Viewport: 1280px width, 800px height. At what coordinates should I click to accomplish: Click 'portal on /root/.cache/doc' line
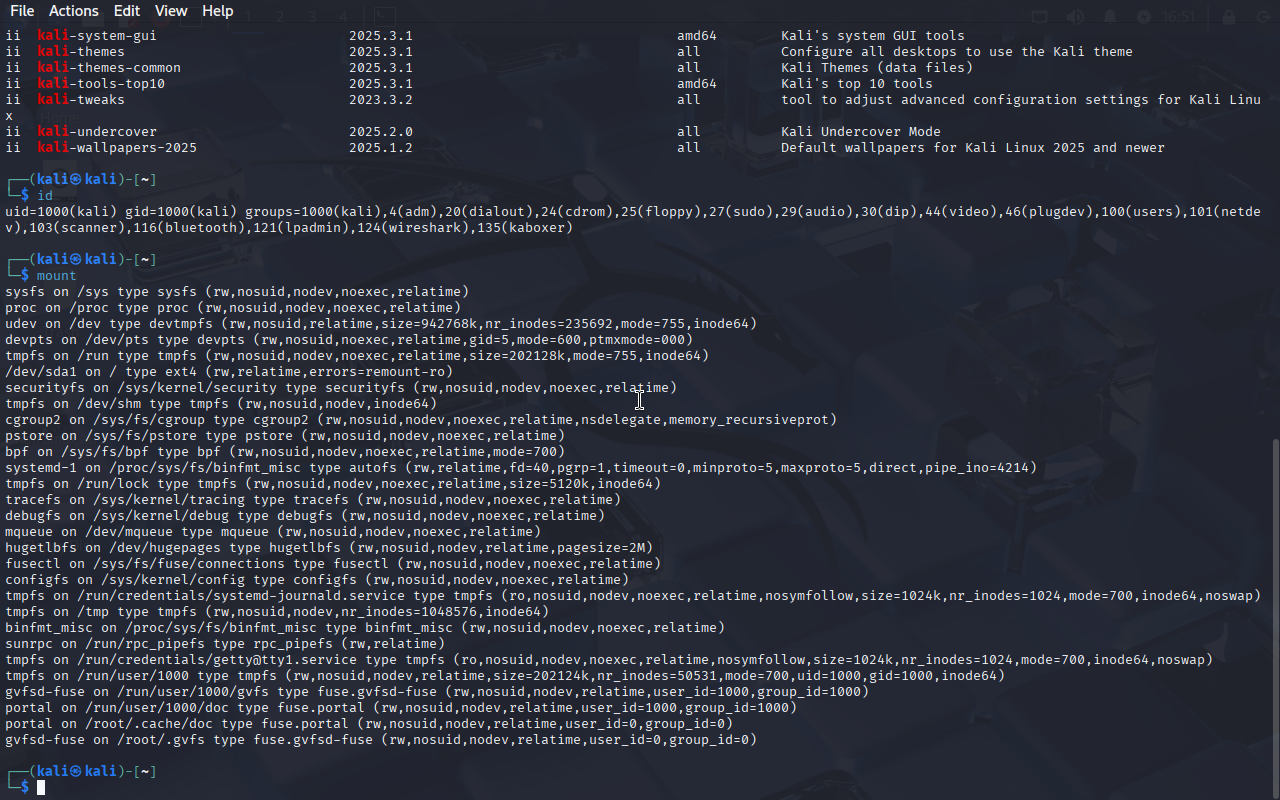tap(369, 723)
